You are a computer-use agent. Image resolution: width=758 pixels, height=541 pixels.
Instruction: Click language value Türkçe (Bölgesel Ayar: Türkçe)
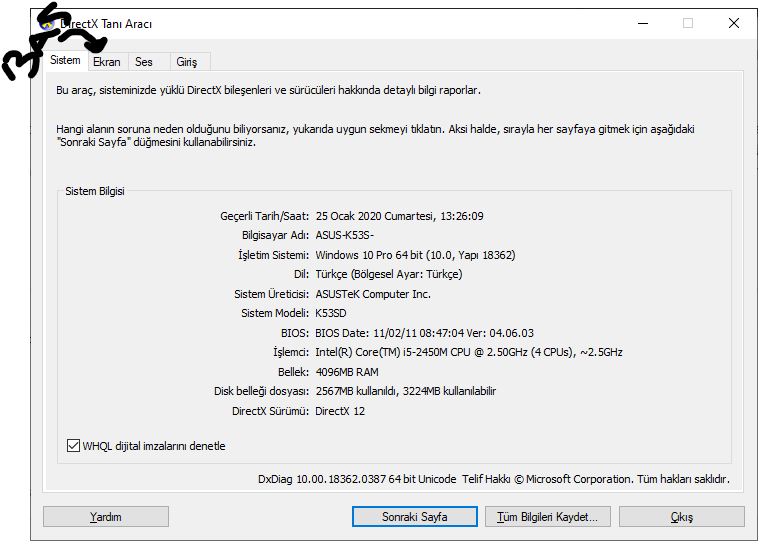tap(389, 274)
